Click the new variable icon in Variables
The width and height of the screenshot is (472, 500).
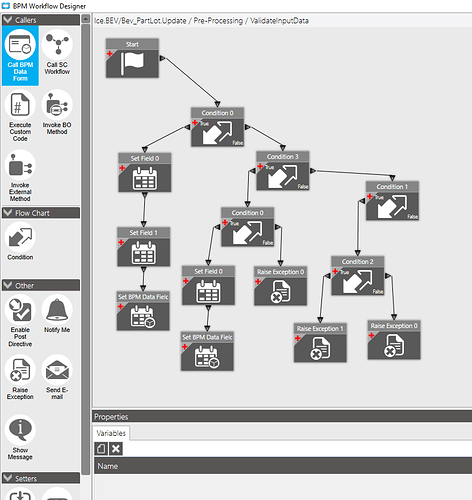tap(101, 449)
